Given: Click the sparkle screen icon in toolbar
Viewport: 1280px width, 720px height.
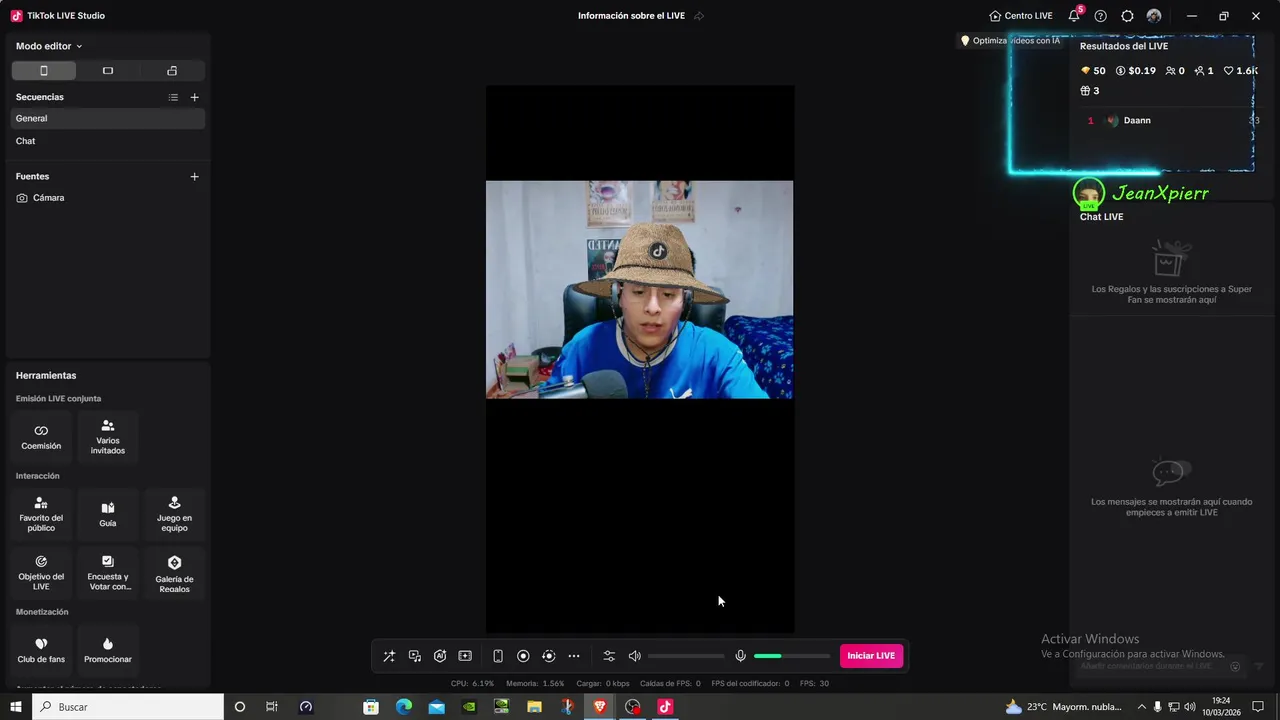Looking at the screenshot, I should (465, 656).
